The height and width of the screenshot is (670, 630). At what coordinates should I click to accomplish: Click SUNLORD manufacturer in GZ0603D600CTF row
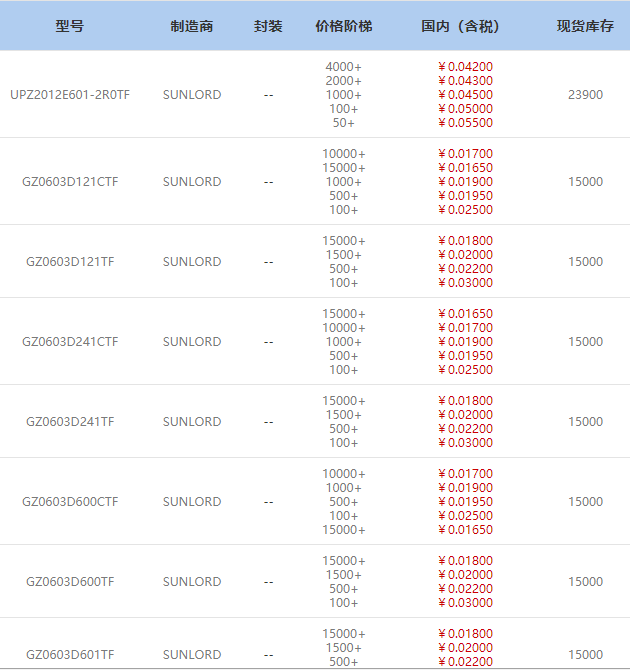point(192,502)
